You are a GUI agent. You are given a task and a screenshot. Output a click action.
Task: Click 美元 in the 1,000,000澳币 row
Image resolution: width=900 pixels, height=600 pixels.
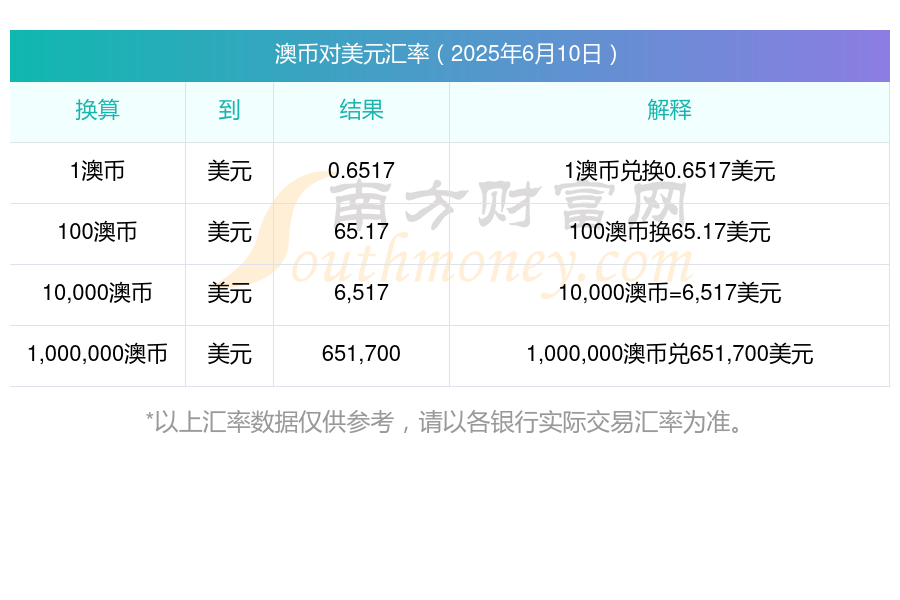229,354
